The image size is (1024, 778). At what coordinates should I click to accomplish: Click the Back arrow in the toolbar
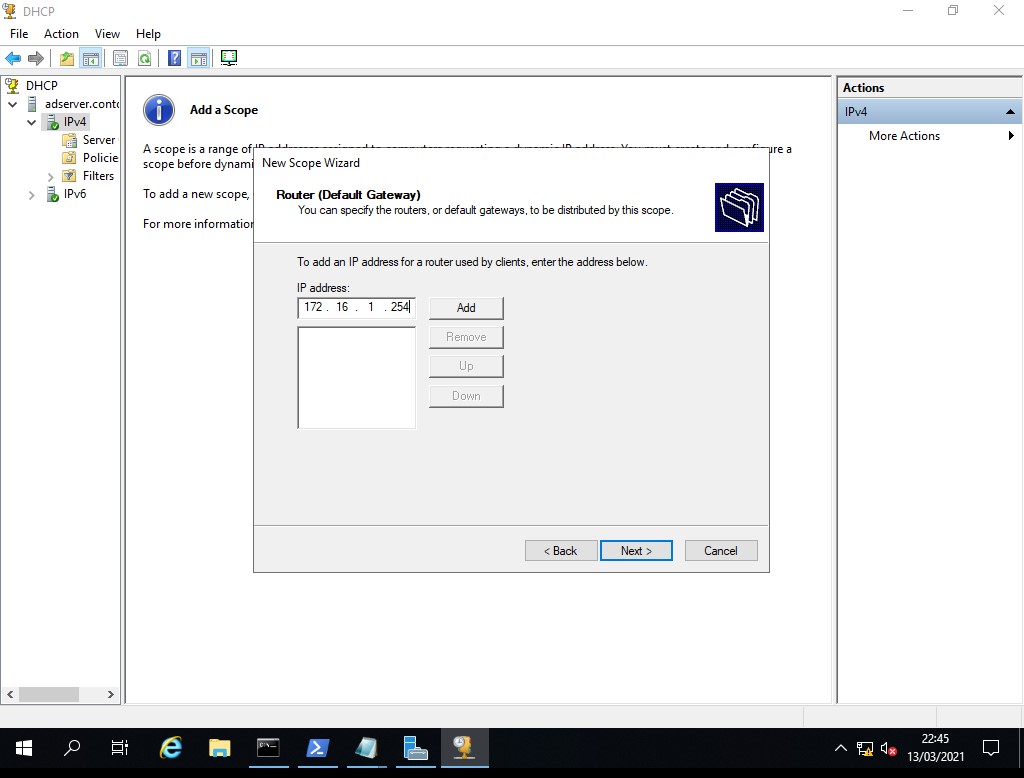[x=13, y=59]
